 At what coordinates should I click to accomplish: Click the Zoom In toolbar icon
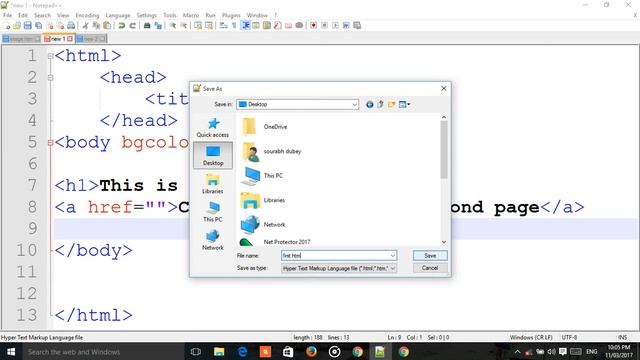click(173, 26)
